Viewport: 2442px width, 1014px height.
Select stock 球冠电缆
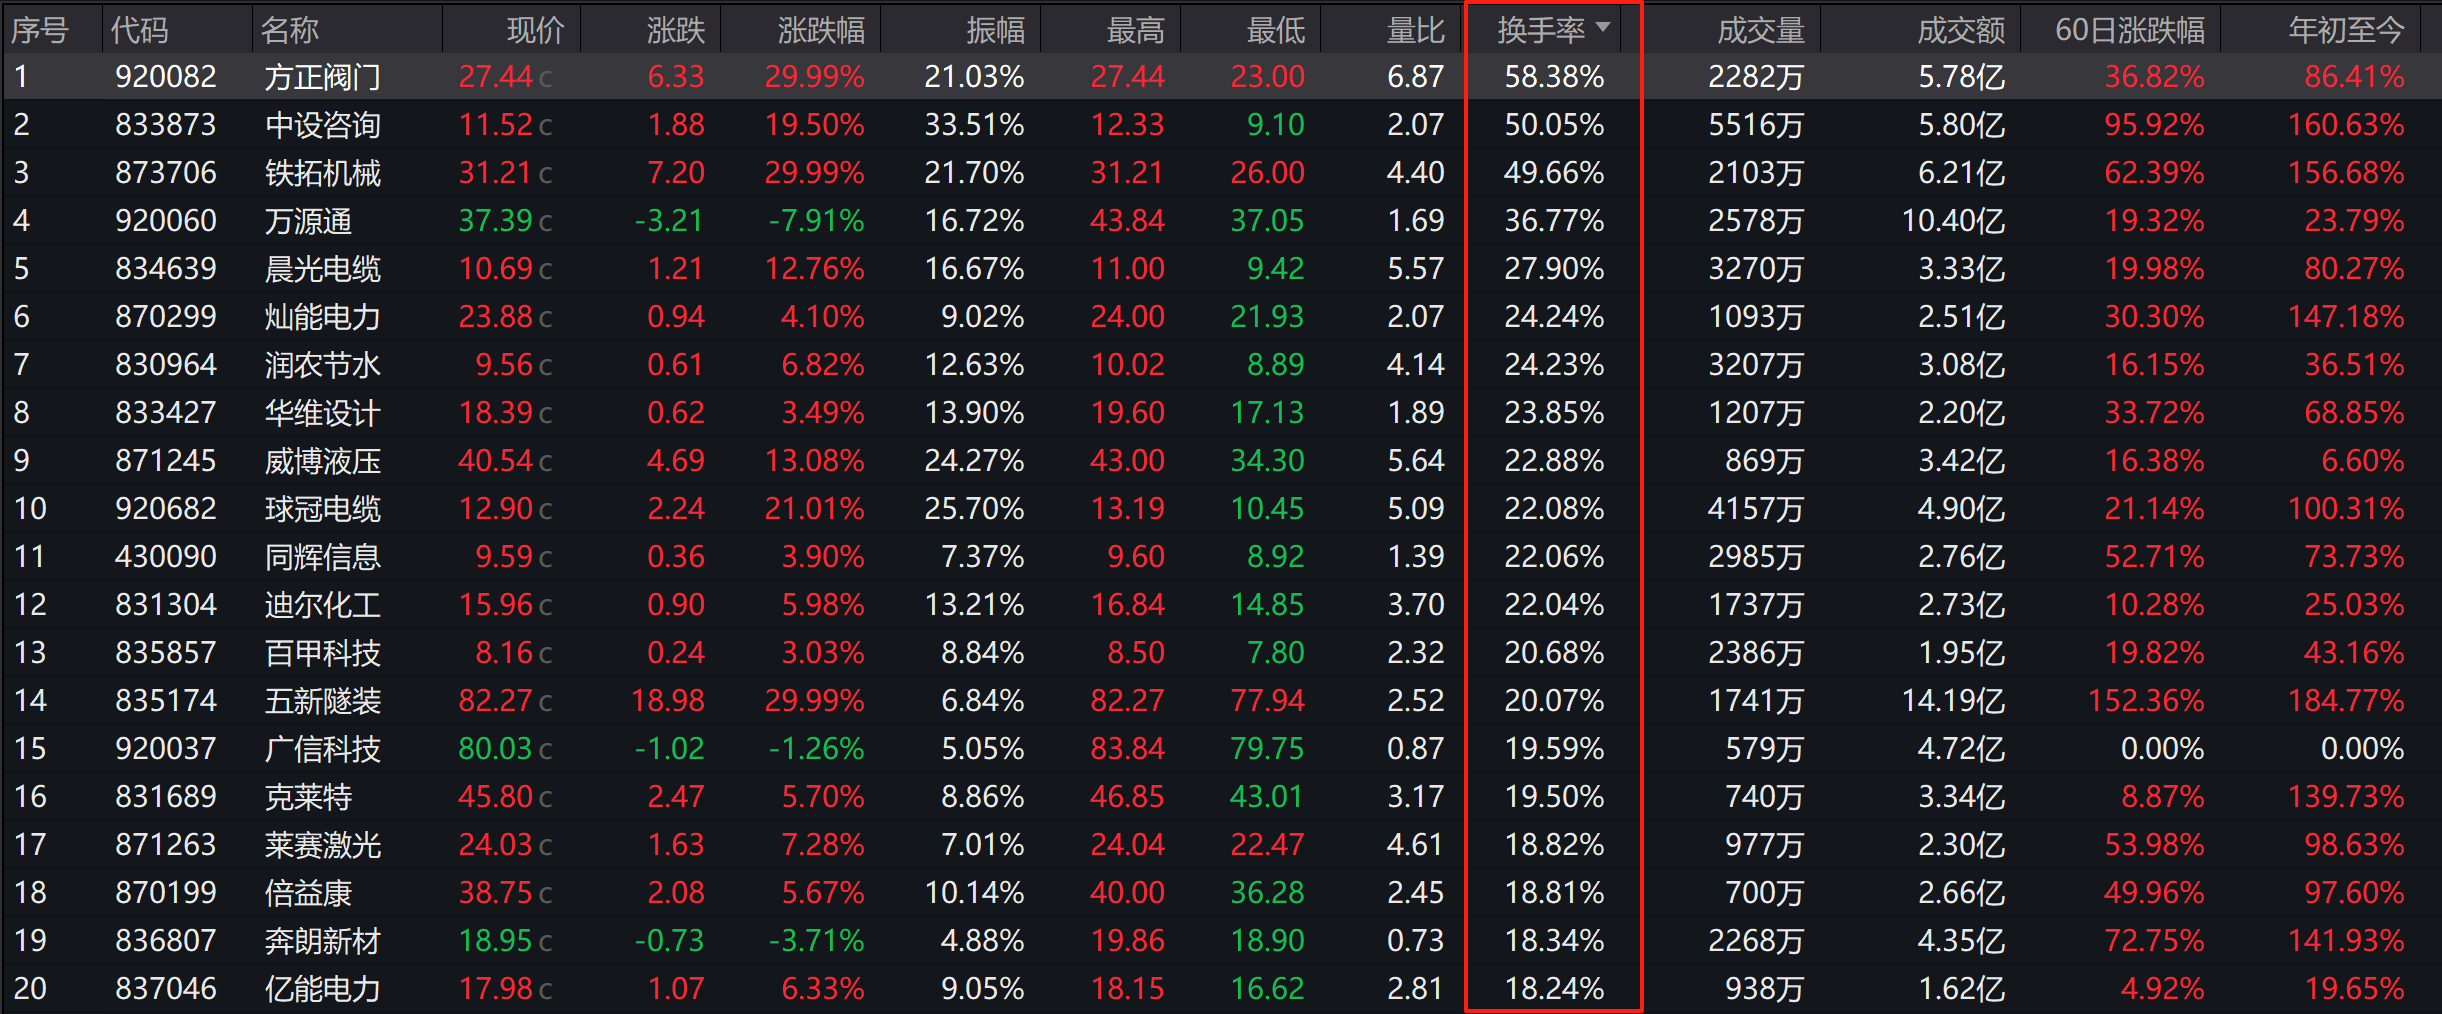(322, 509)
